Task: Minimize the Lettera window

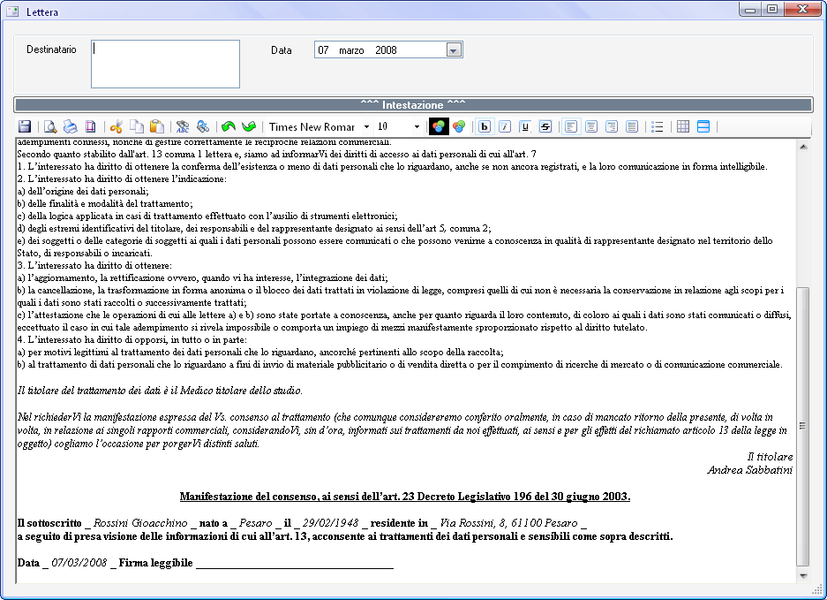Action: pyautogui.click(x=750, y=9)
